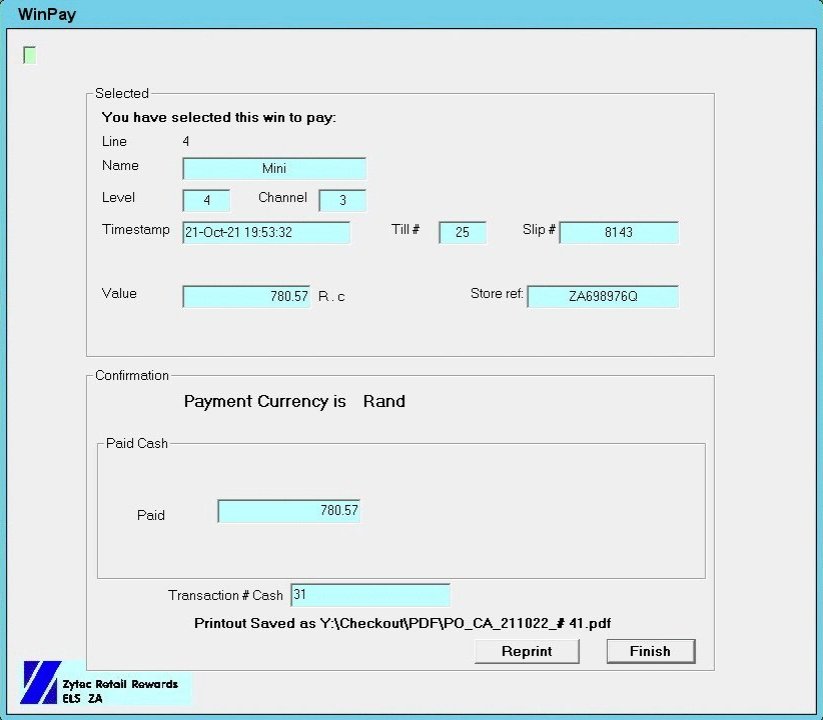Focus the Paid amount field

click(288, 511)
